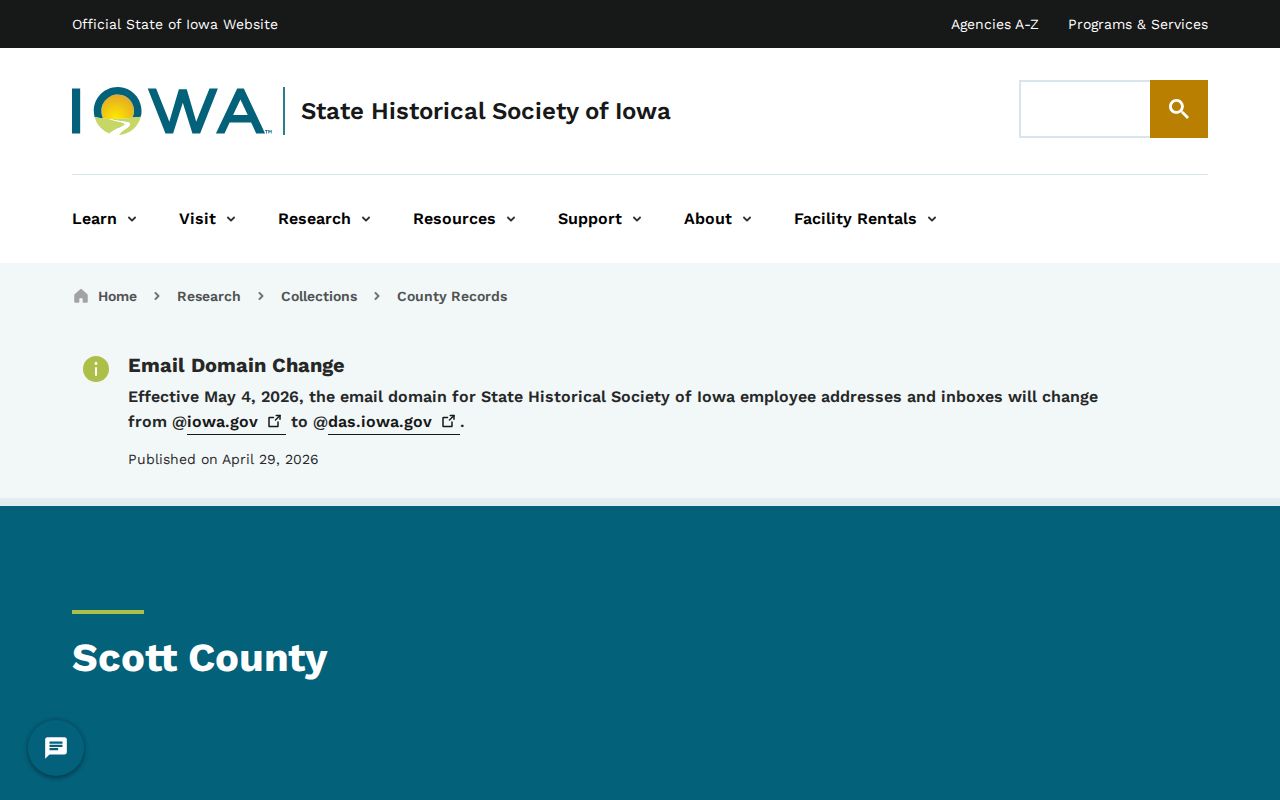
Task: Click the Iowa logo
Action: pyautogui.click(x=170, y=111)
